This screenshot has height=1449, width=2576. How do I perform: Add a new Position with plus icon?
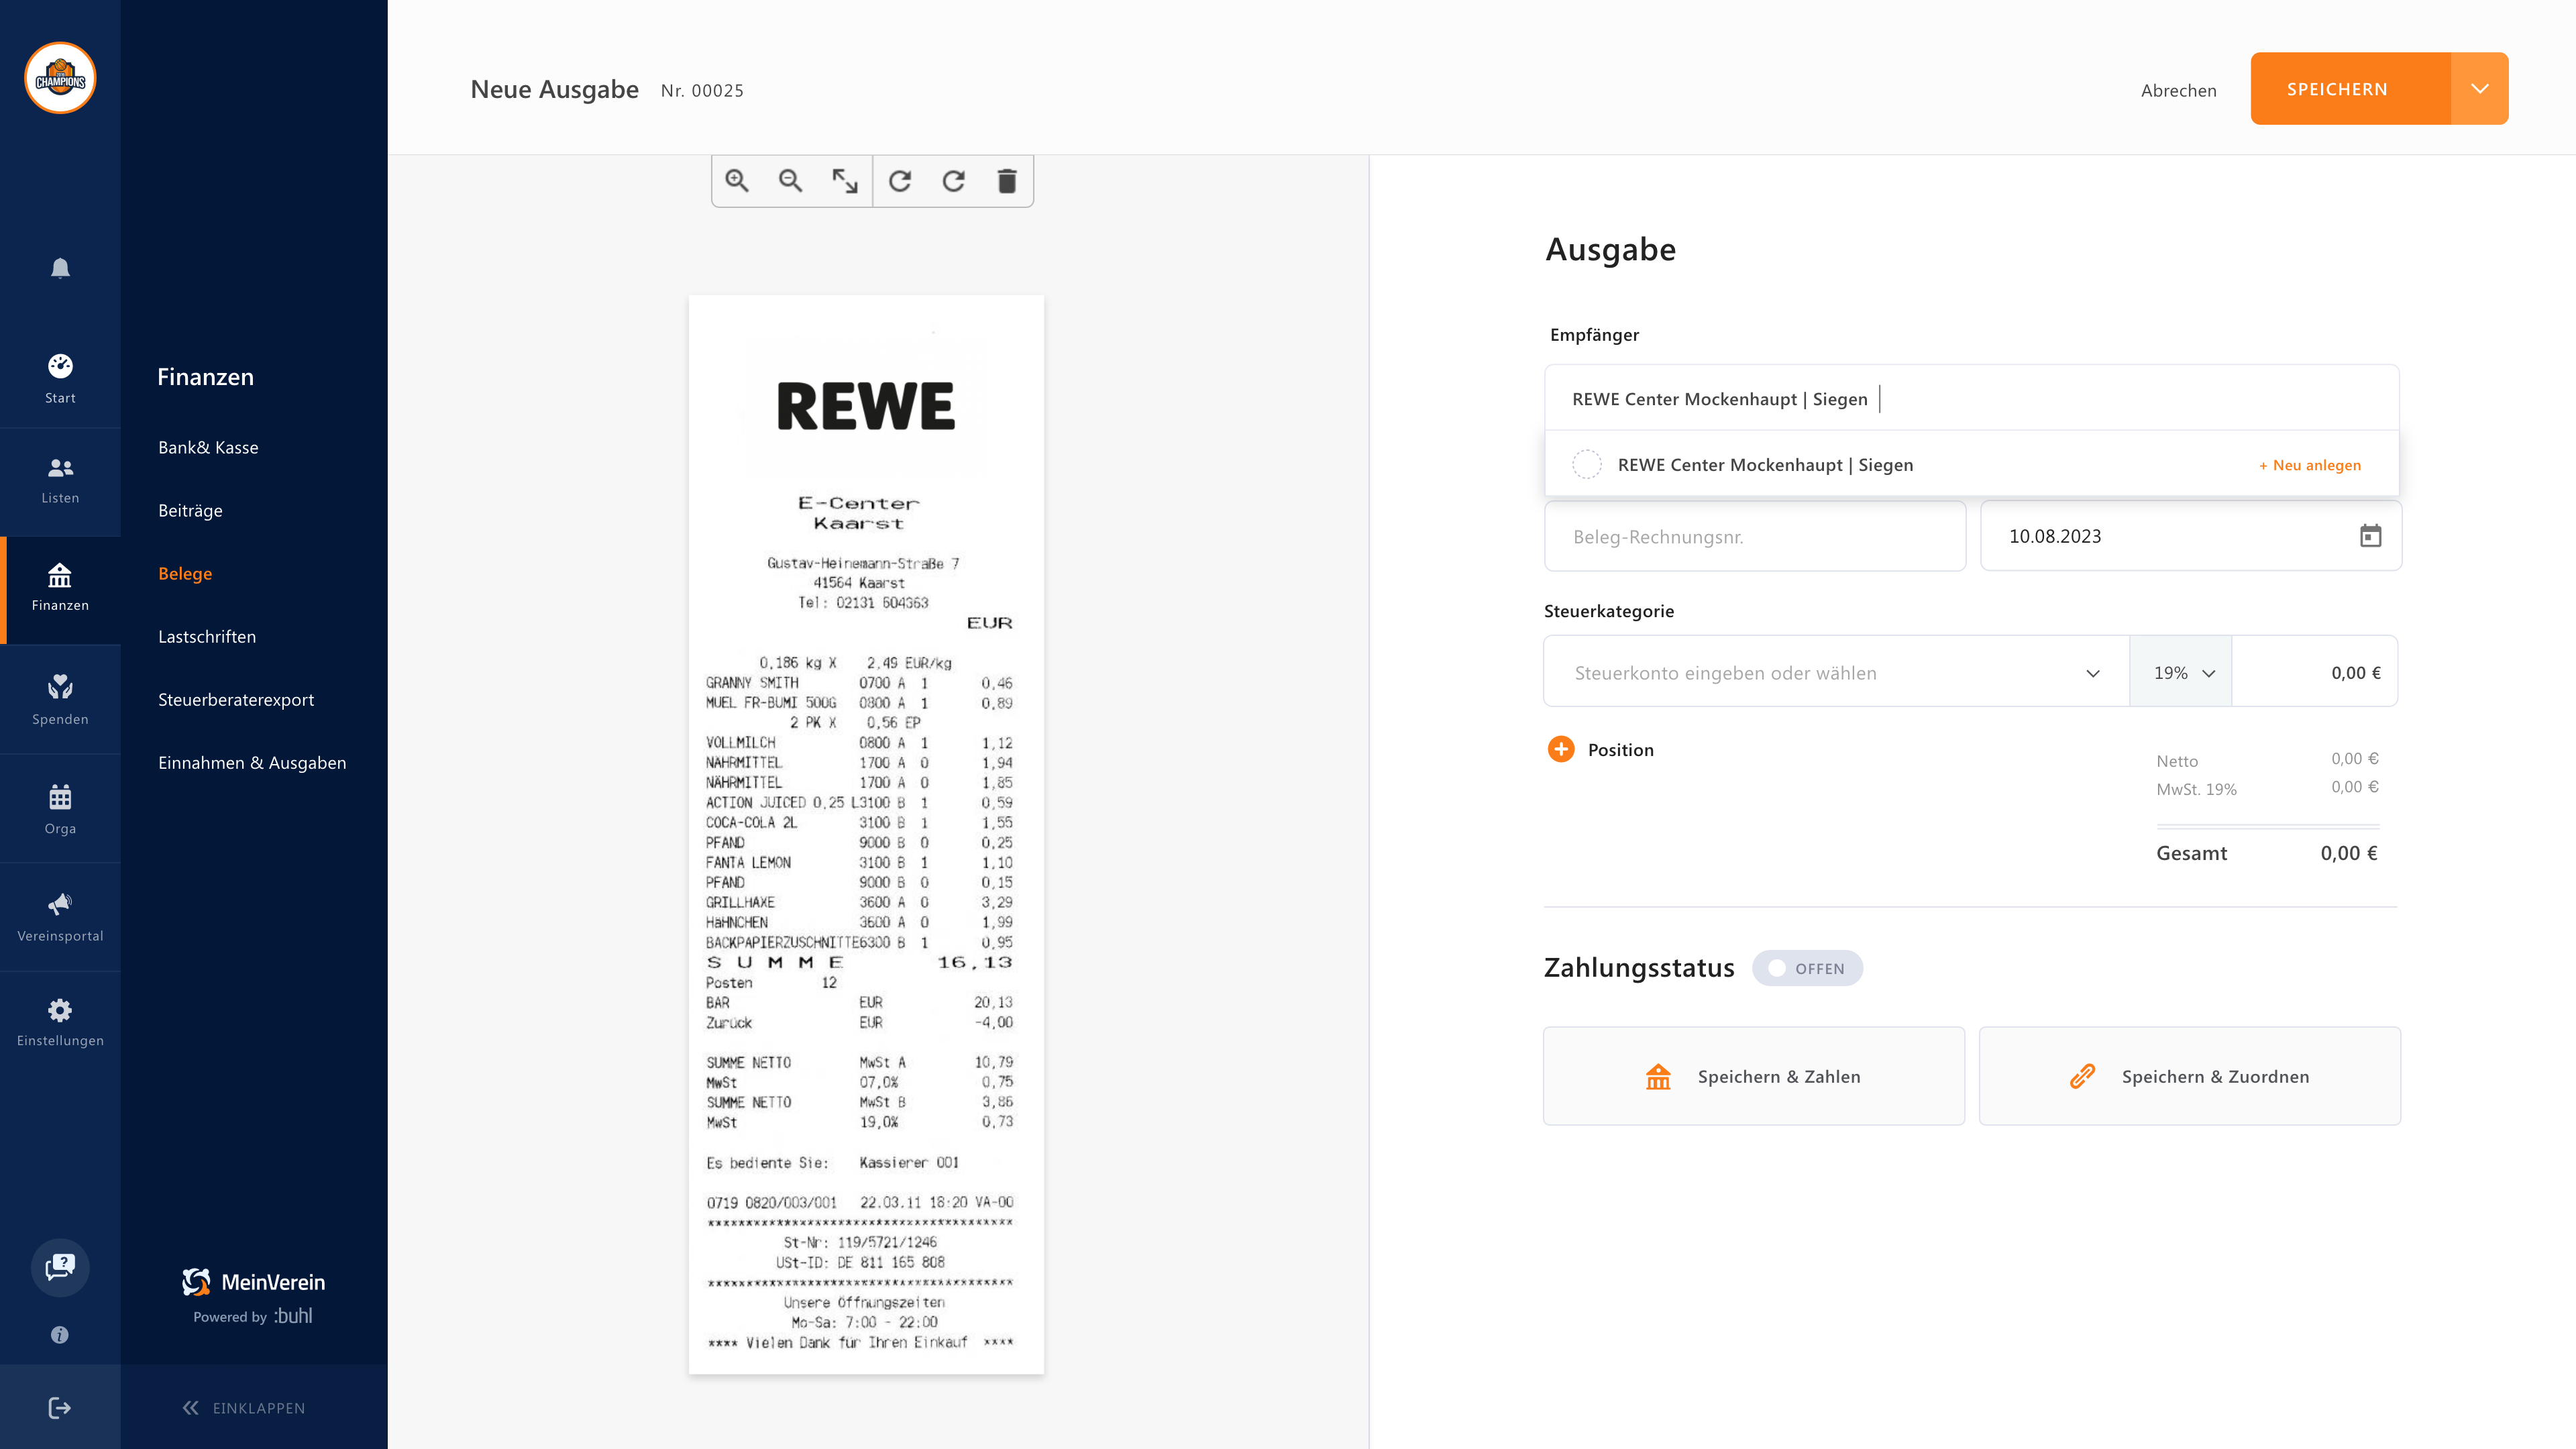(x=1561, y=749)
